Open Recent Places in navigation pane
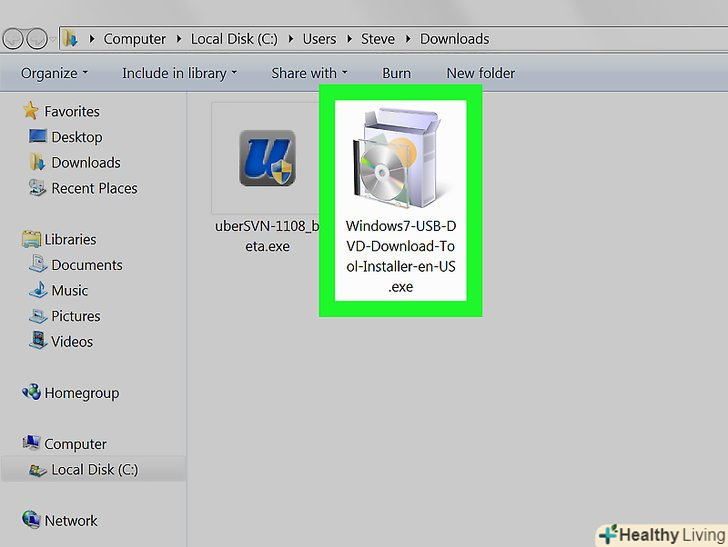The height and width of the screenshot is (547, 728). pos(94,188)
